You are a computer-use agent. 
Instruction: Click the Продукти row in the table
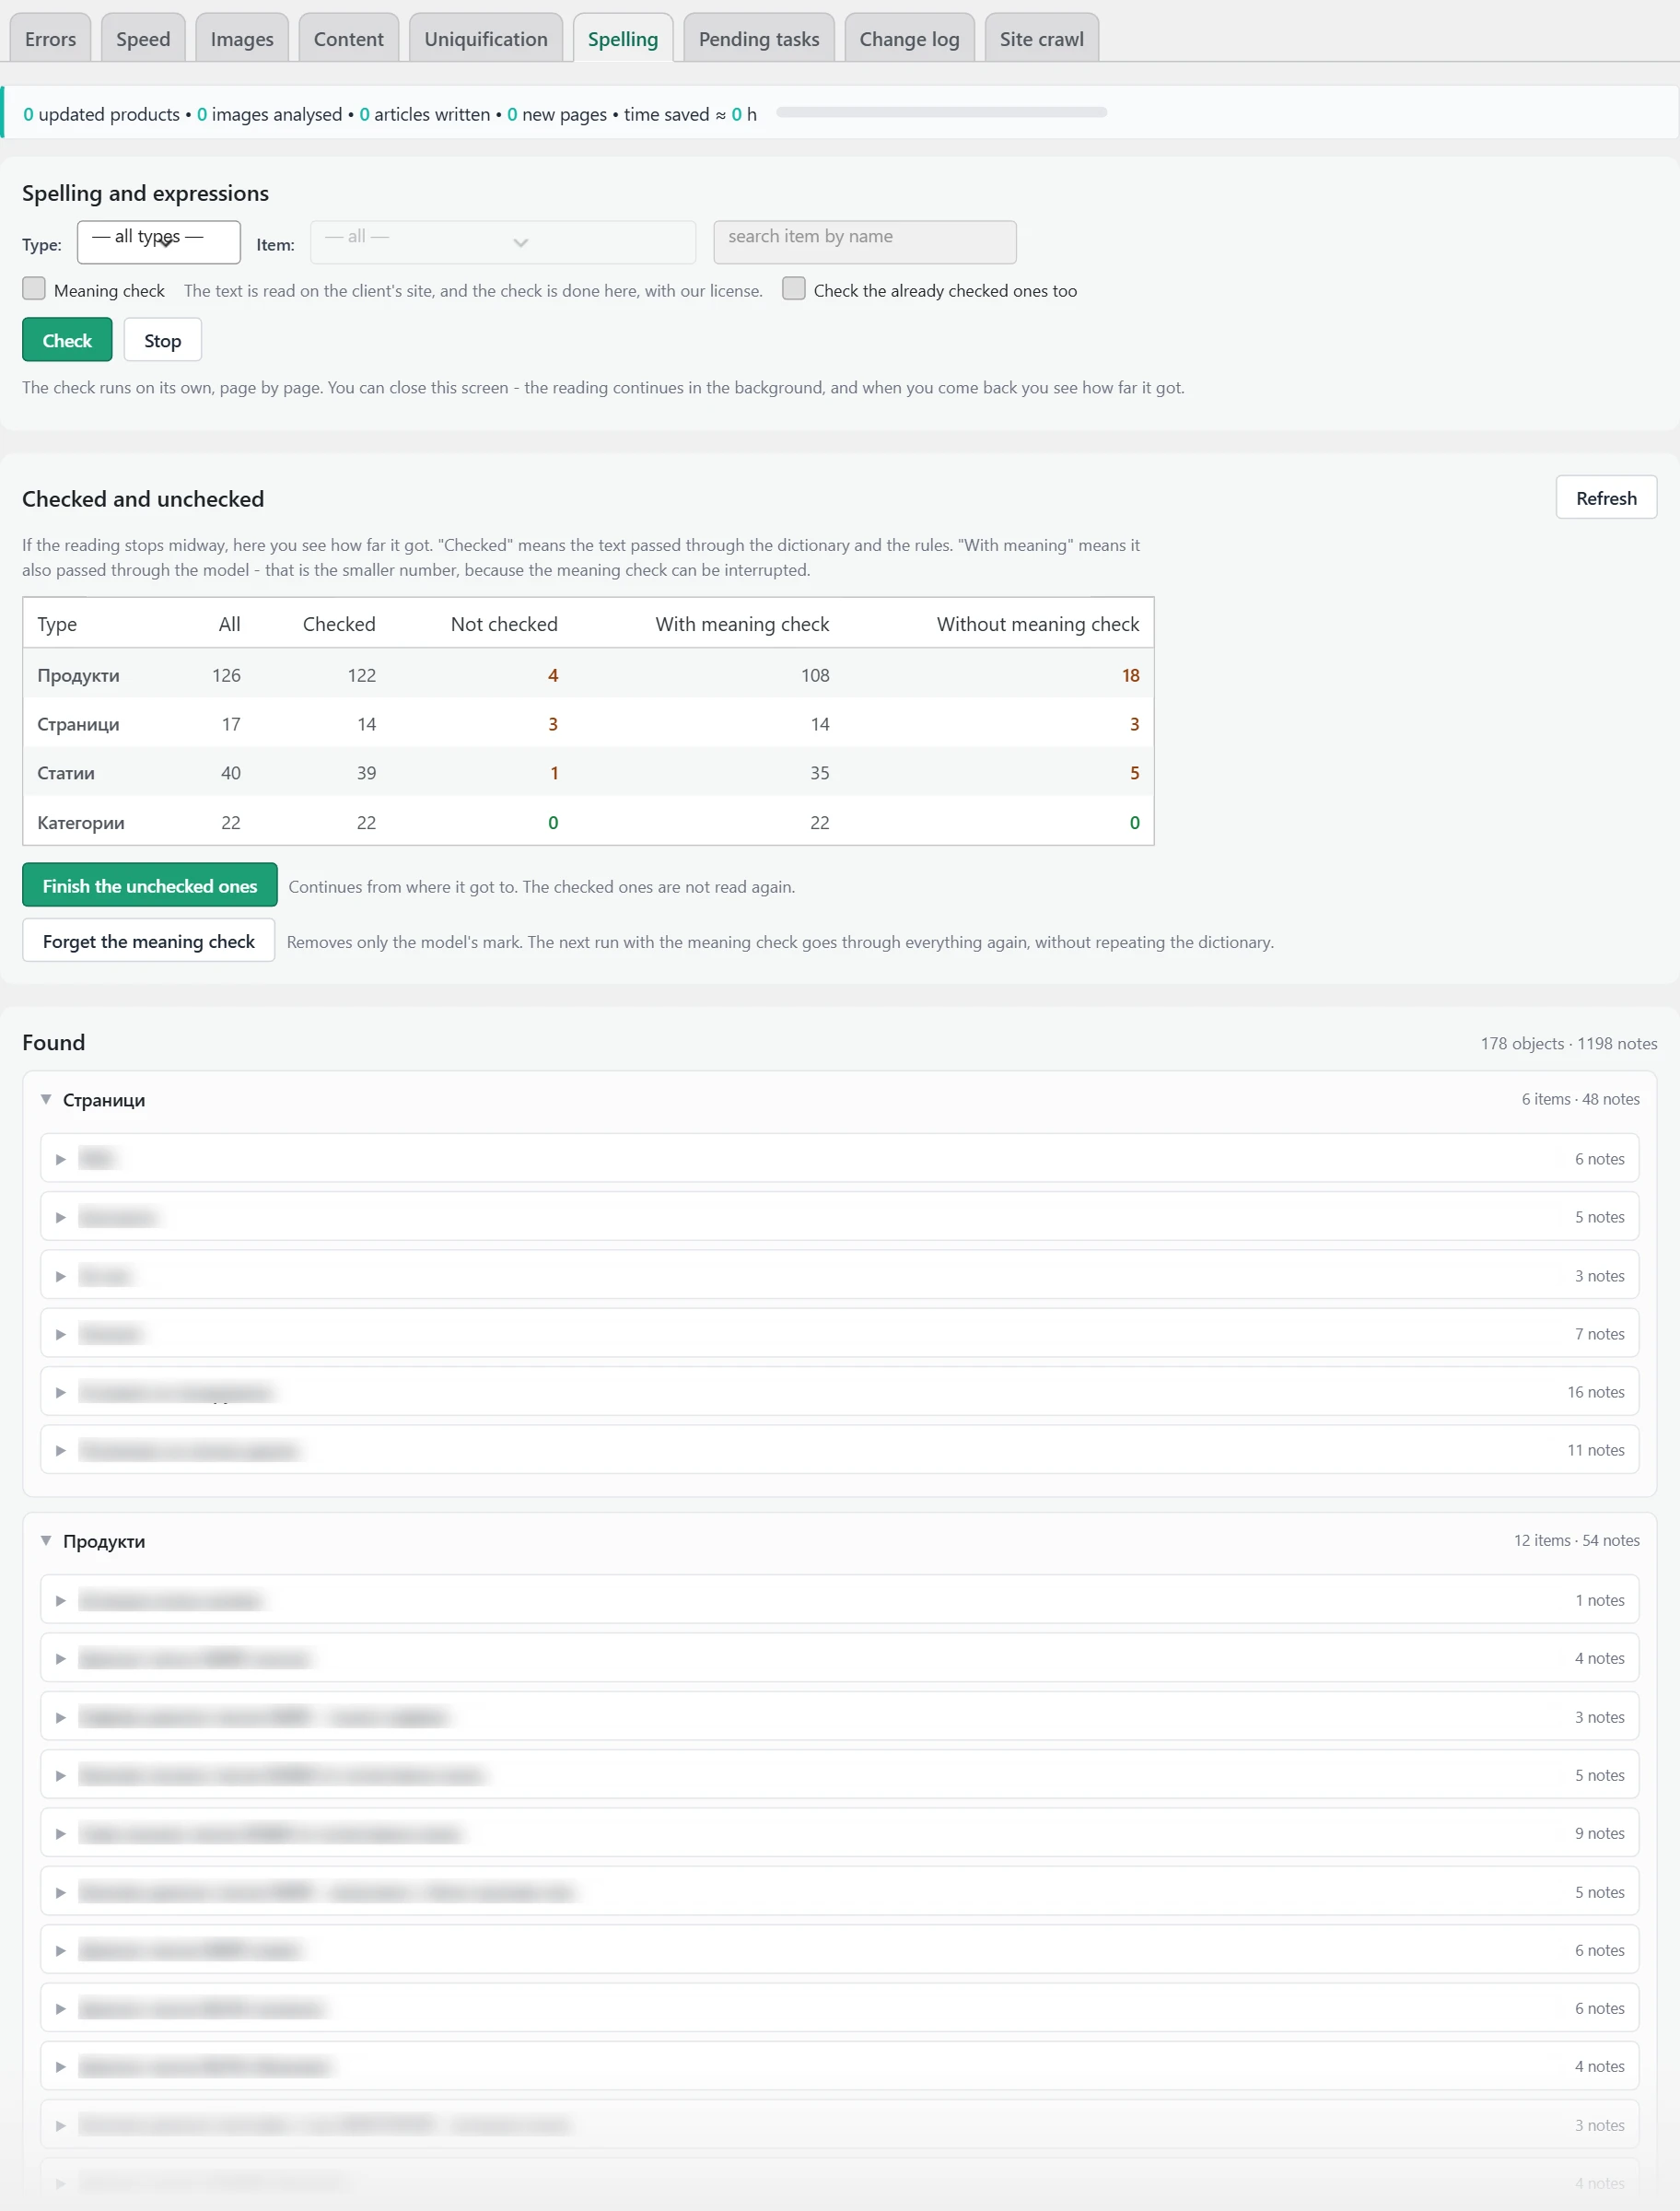click(588, 675)
